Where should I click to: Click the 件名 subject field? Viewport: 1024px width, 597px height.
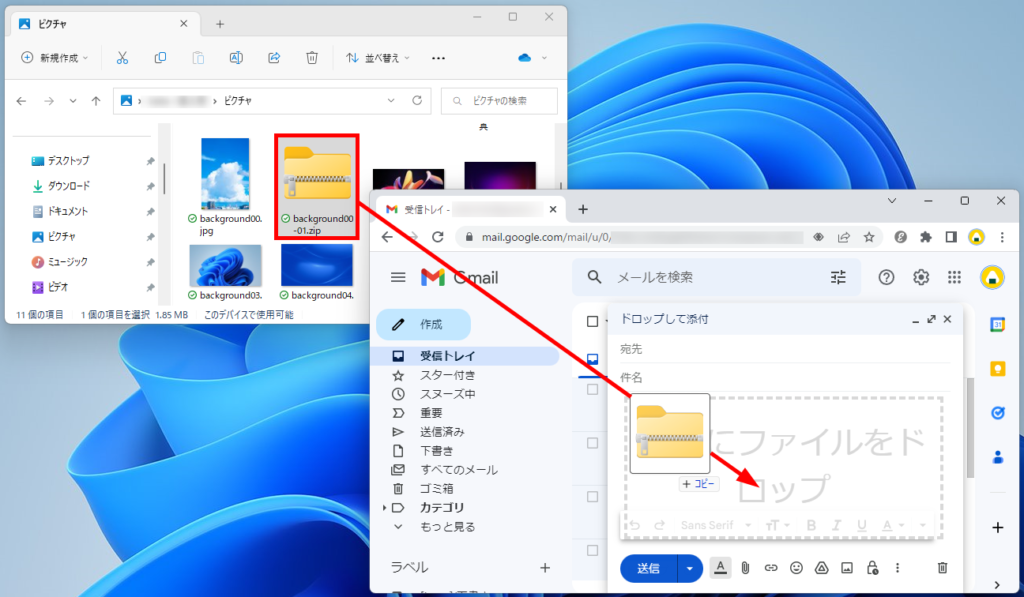[x=784, y=378]
